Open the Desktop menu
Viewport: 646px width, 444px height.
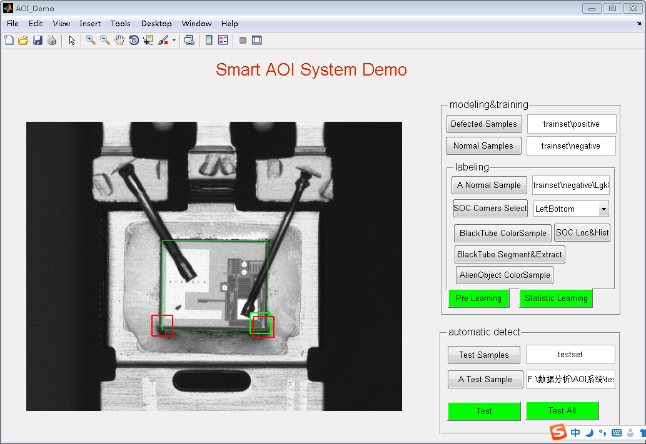point(156,23)
